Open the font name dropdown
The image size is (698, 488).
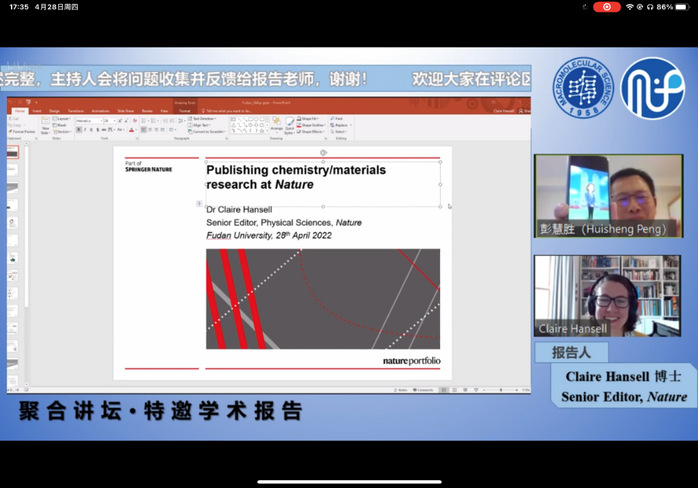click(x=91, y=120)
